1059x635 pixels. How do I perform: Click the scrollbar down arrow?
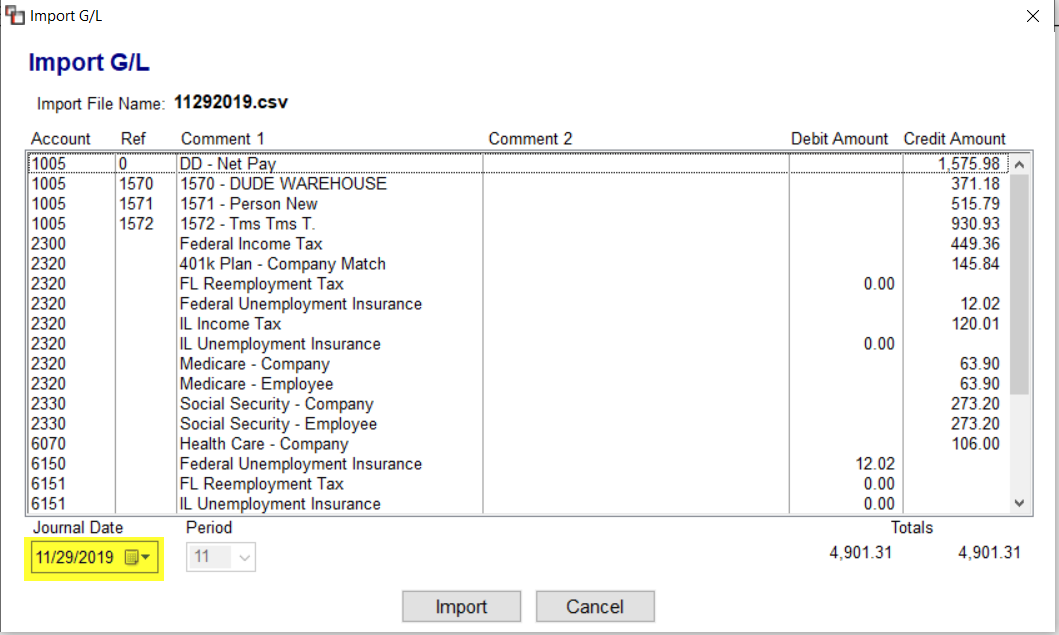point(1020,503)
